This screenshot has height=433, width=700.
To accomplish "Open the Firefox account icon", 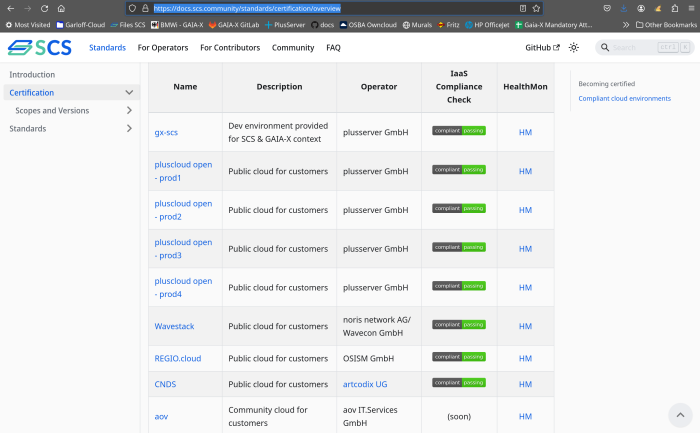I will coord(641,8).
